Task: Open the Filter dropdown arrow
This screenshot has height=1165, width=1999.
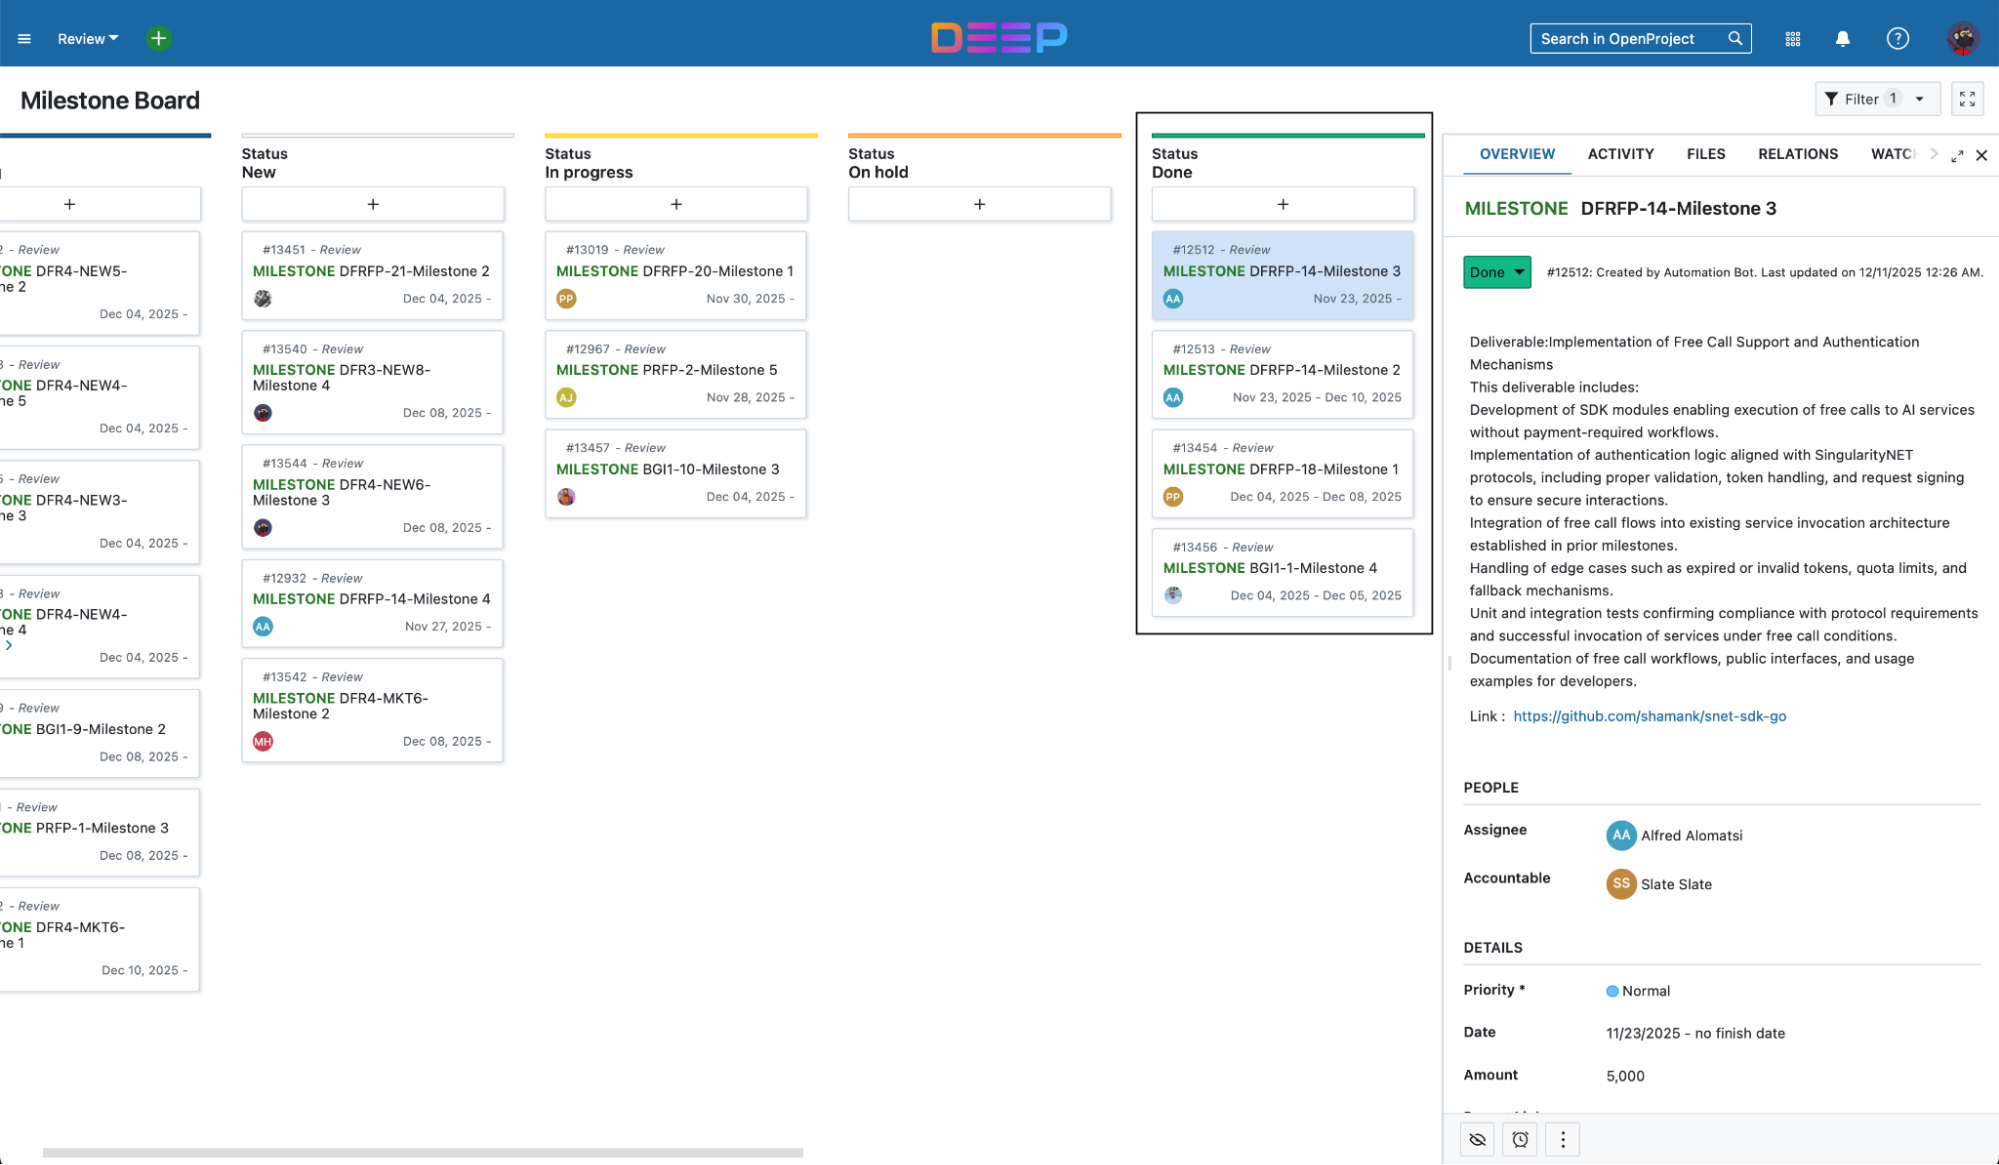Action: tap(1919, 99)
